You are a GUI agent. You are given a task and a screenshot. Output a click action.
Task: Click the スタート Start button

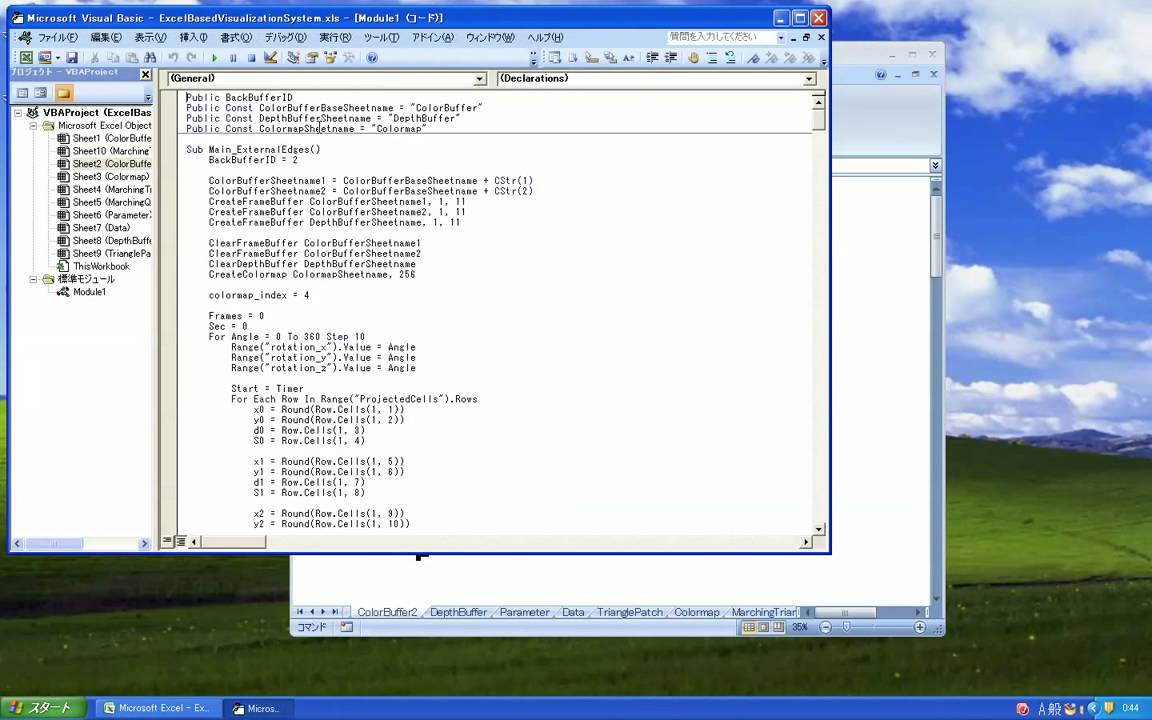44,708
